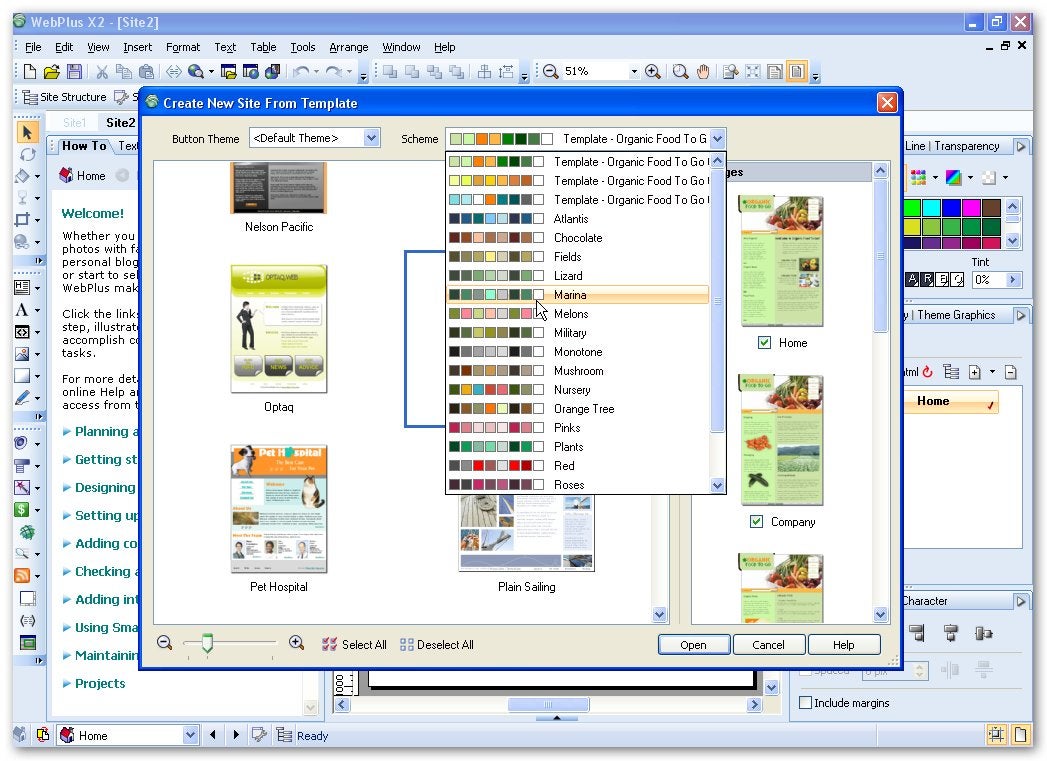Image resolution: width=1047 pixels, height=761 pixels.
Task: Click the Paste clipboard icon
Action: click(146, 71)
